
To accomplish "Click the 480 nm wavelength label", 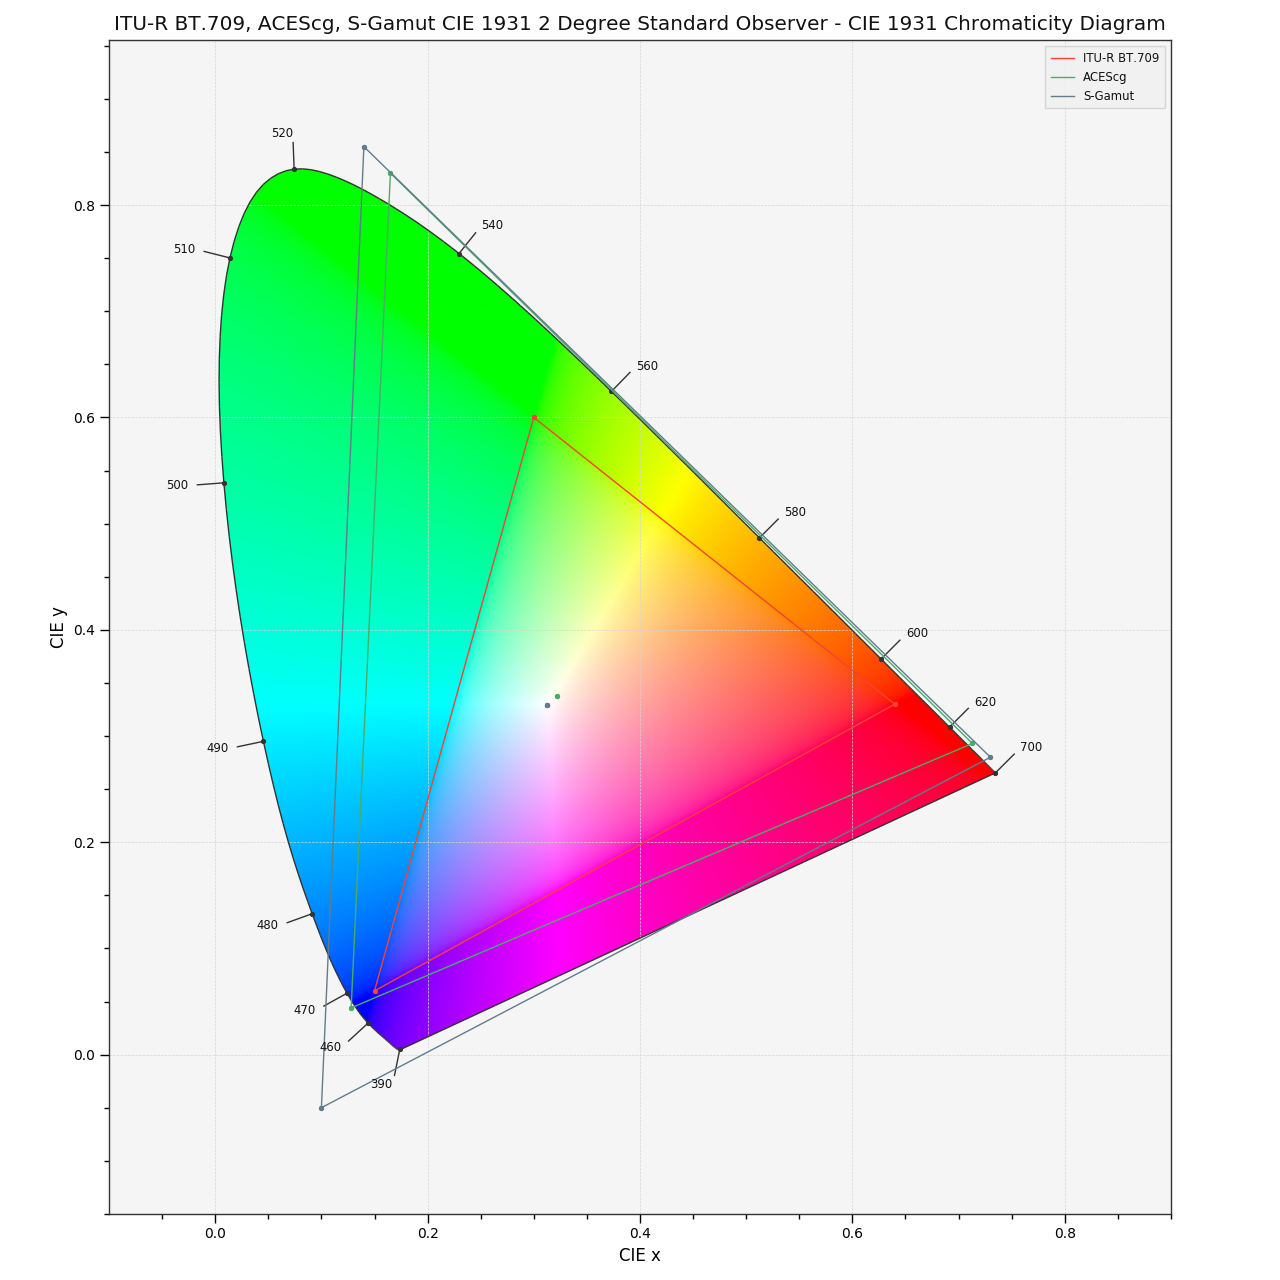I will tap(267, 925).
